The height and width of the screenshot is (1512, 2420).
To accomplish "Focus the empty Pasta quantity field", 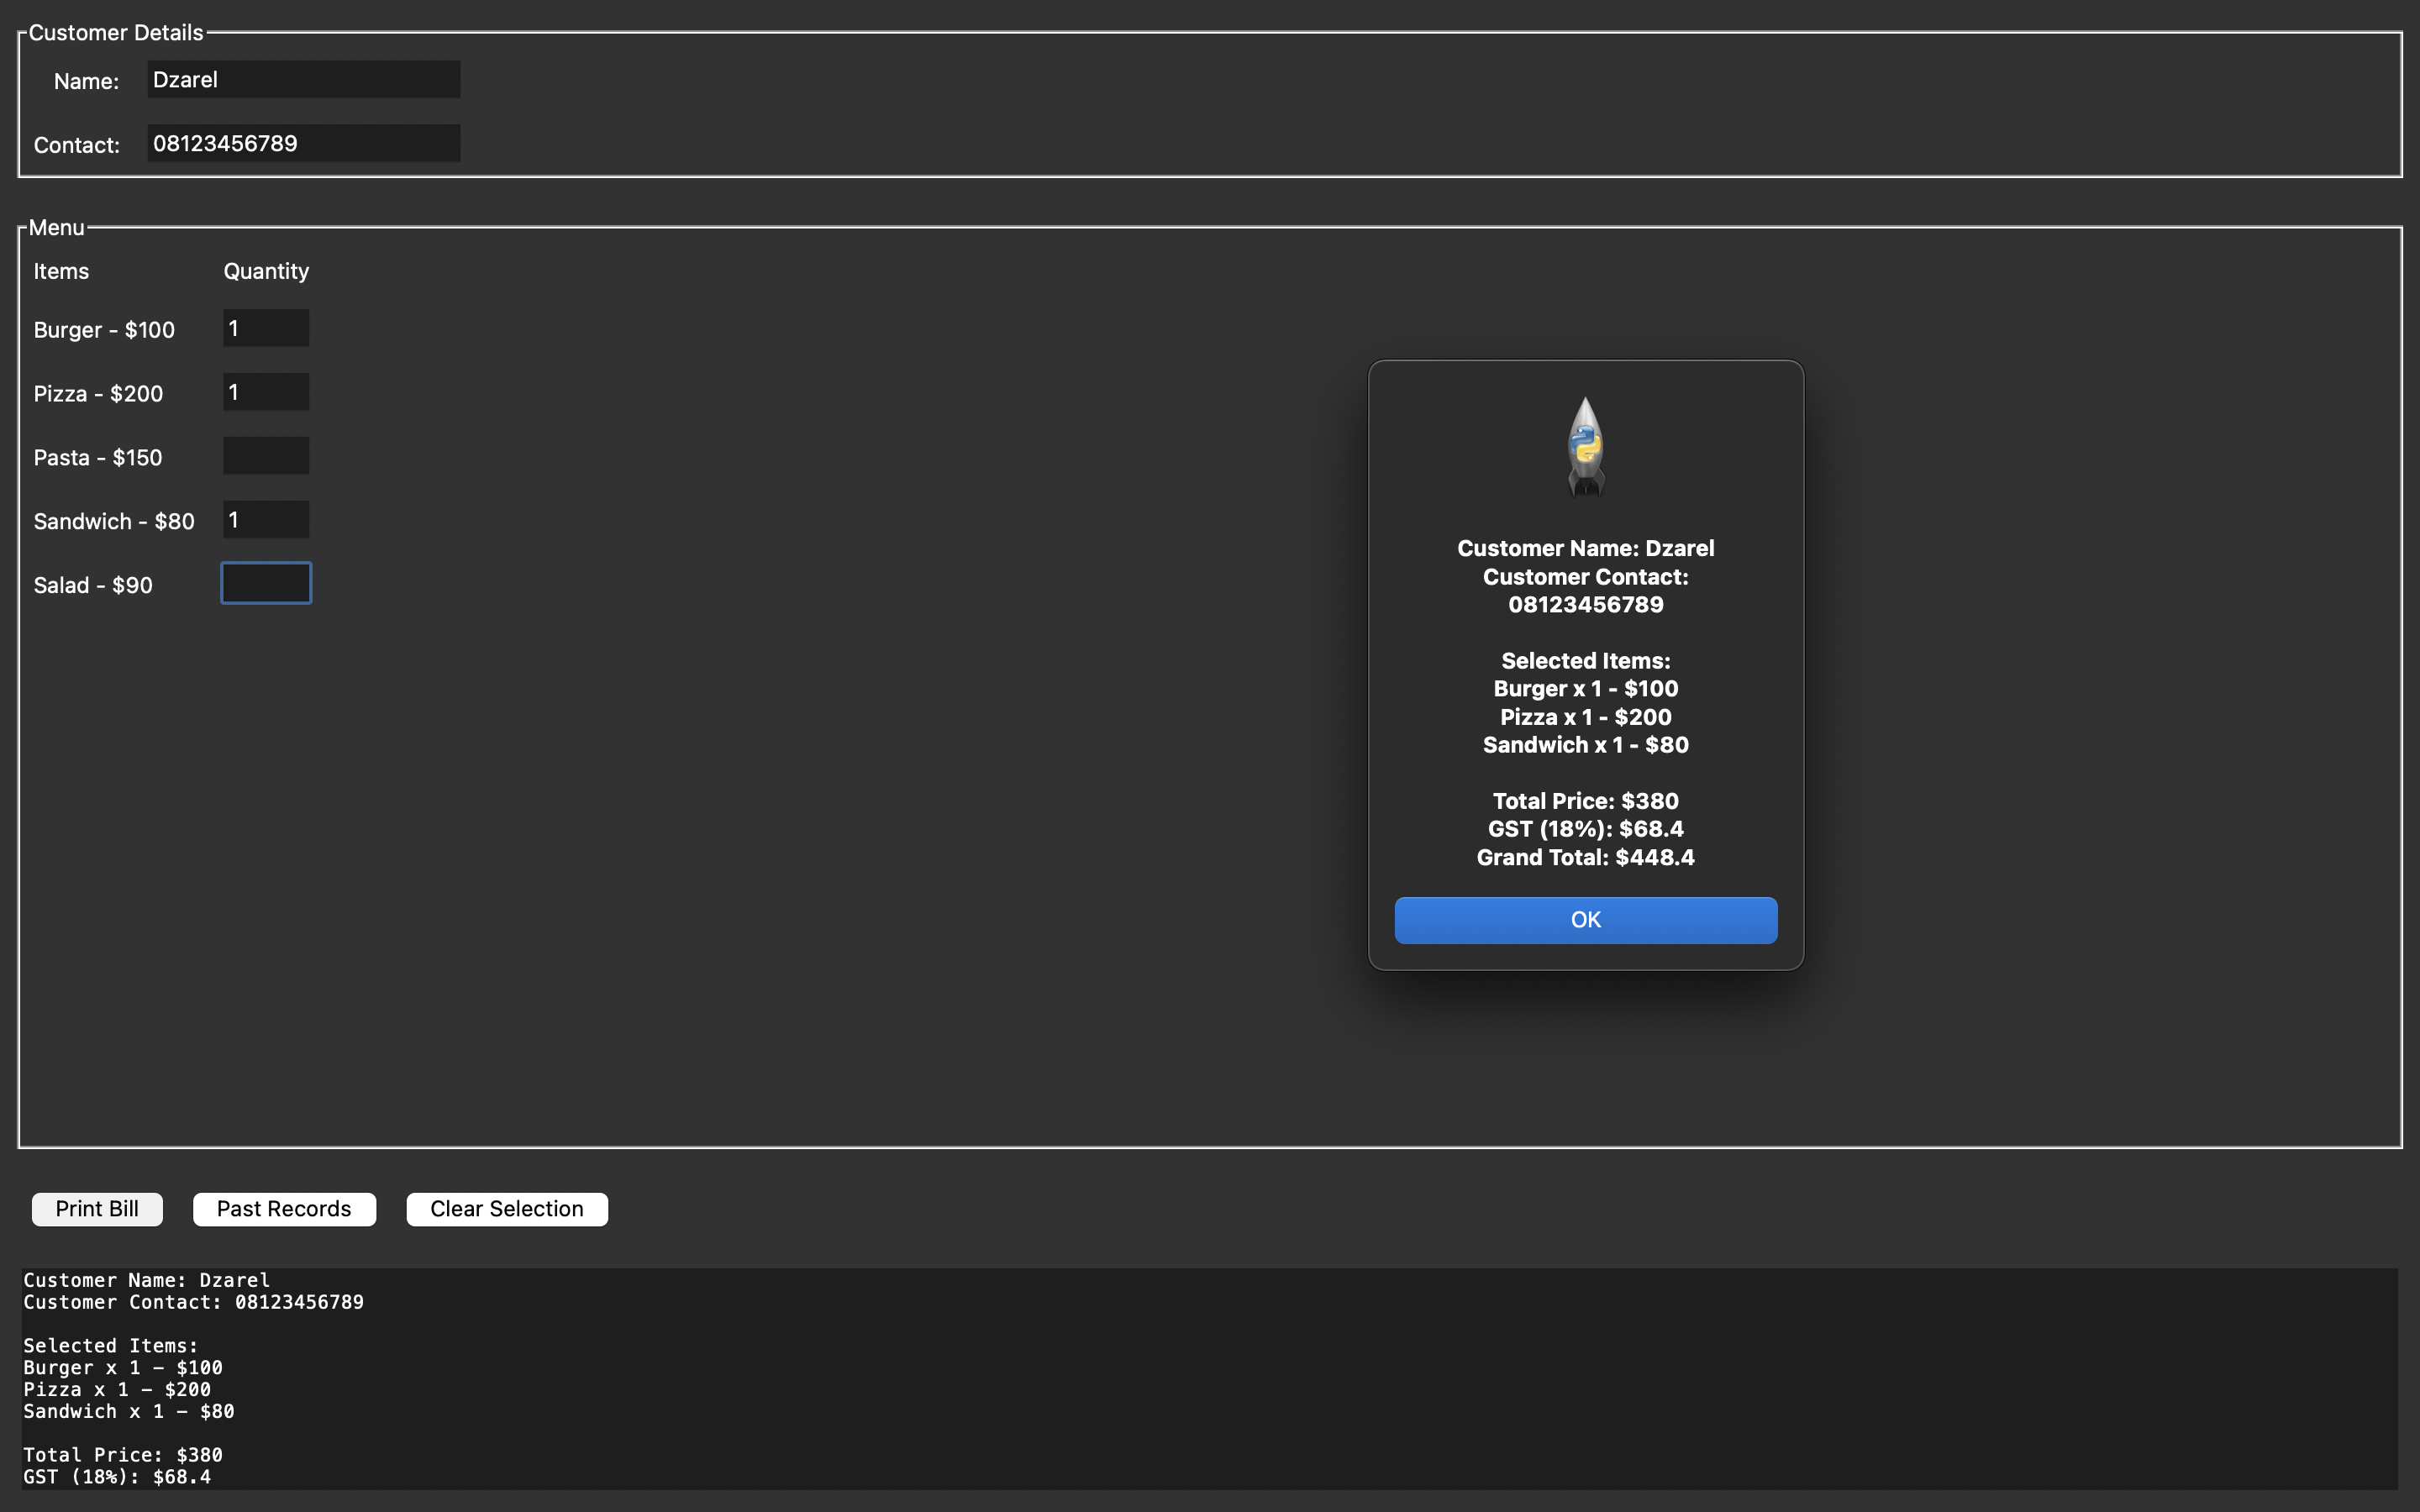I will [266, 456].
